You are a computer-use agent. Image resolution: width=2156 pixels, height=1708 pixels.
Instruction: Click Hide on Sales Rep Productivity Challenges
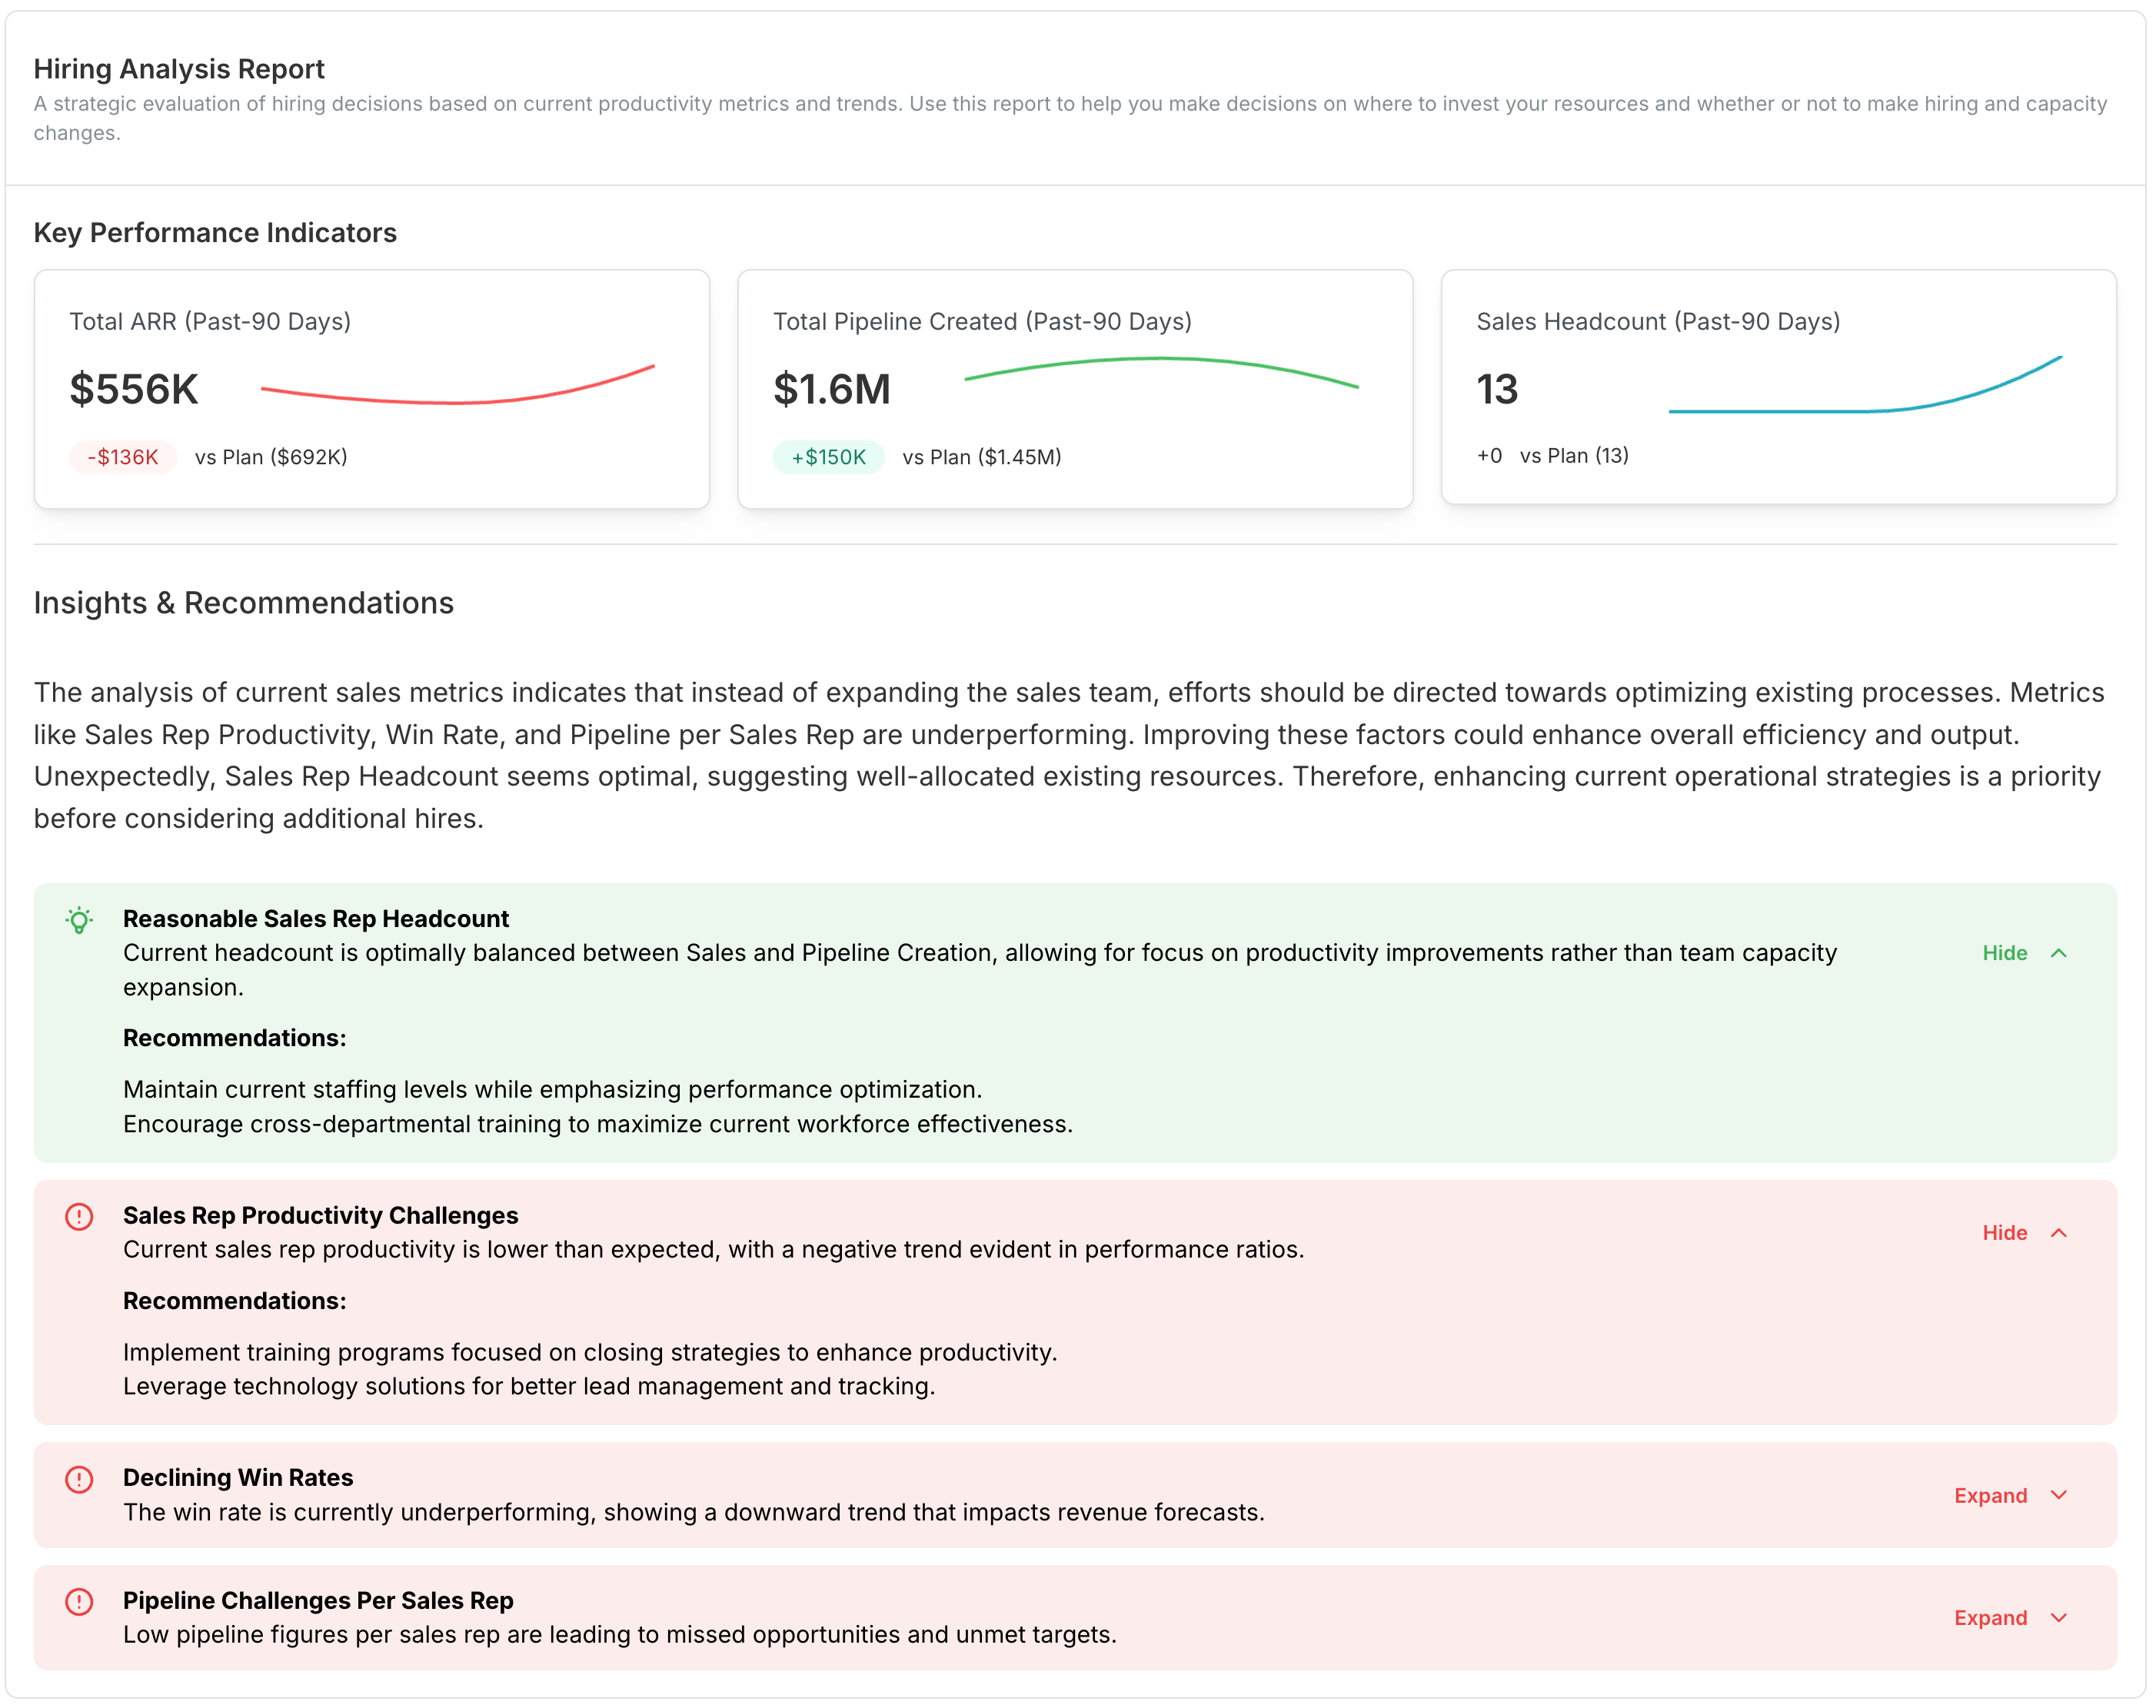pos(2005,1233)
